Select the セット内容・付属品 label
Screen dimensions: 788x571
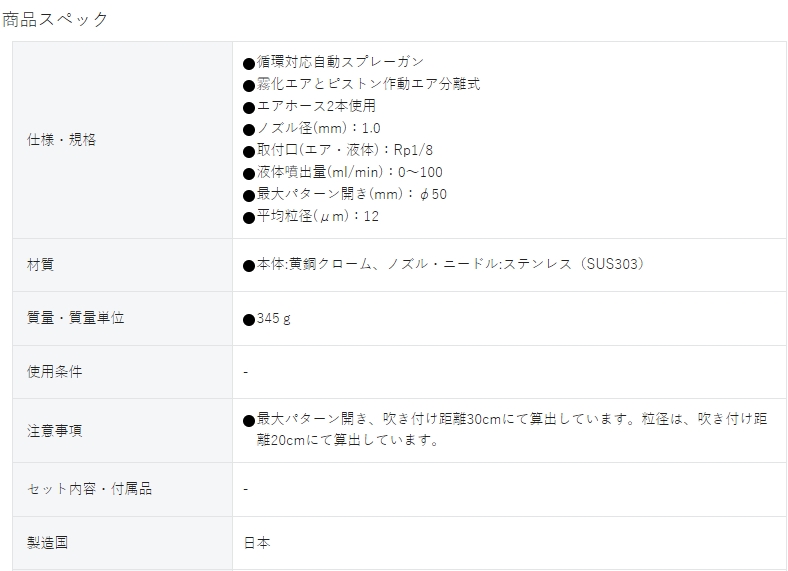pos(89,489)
